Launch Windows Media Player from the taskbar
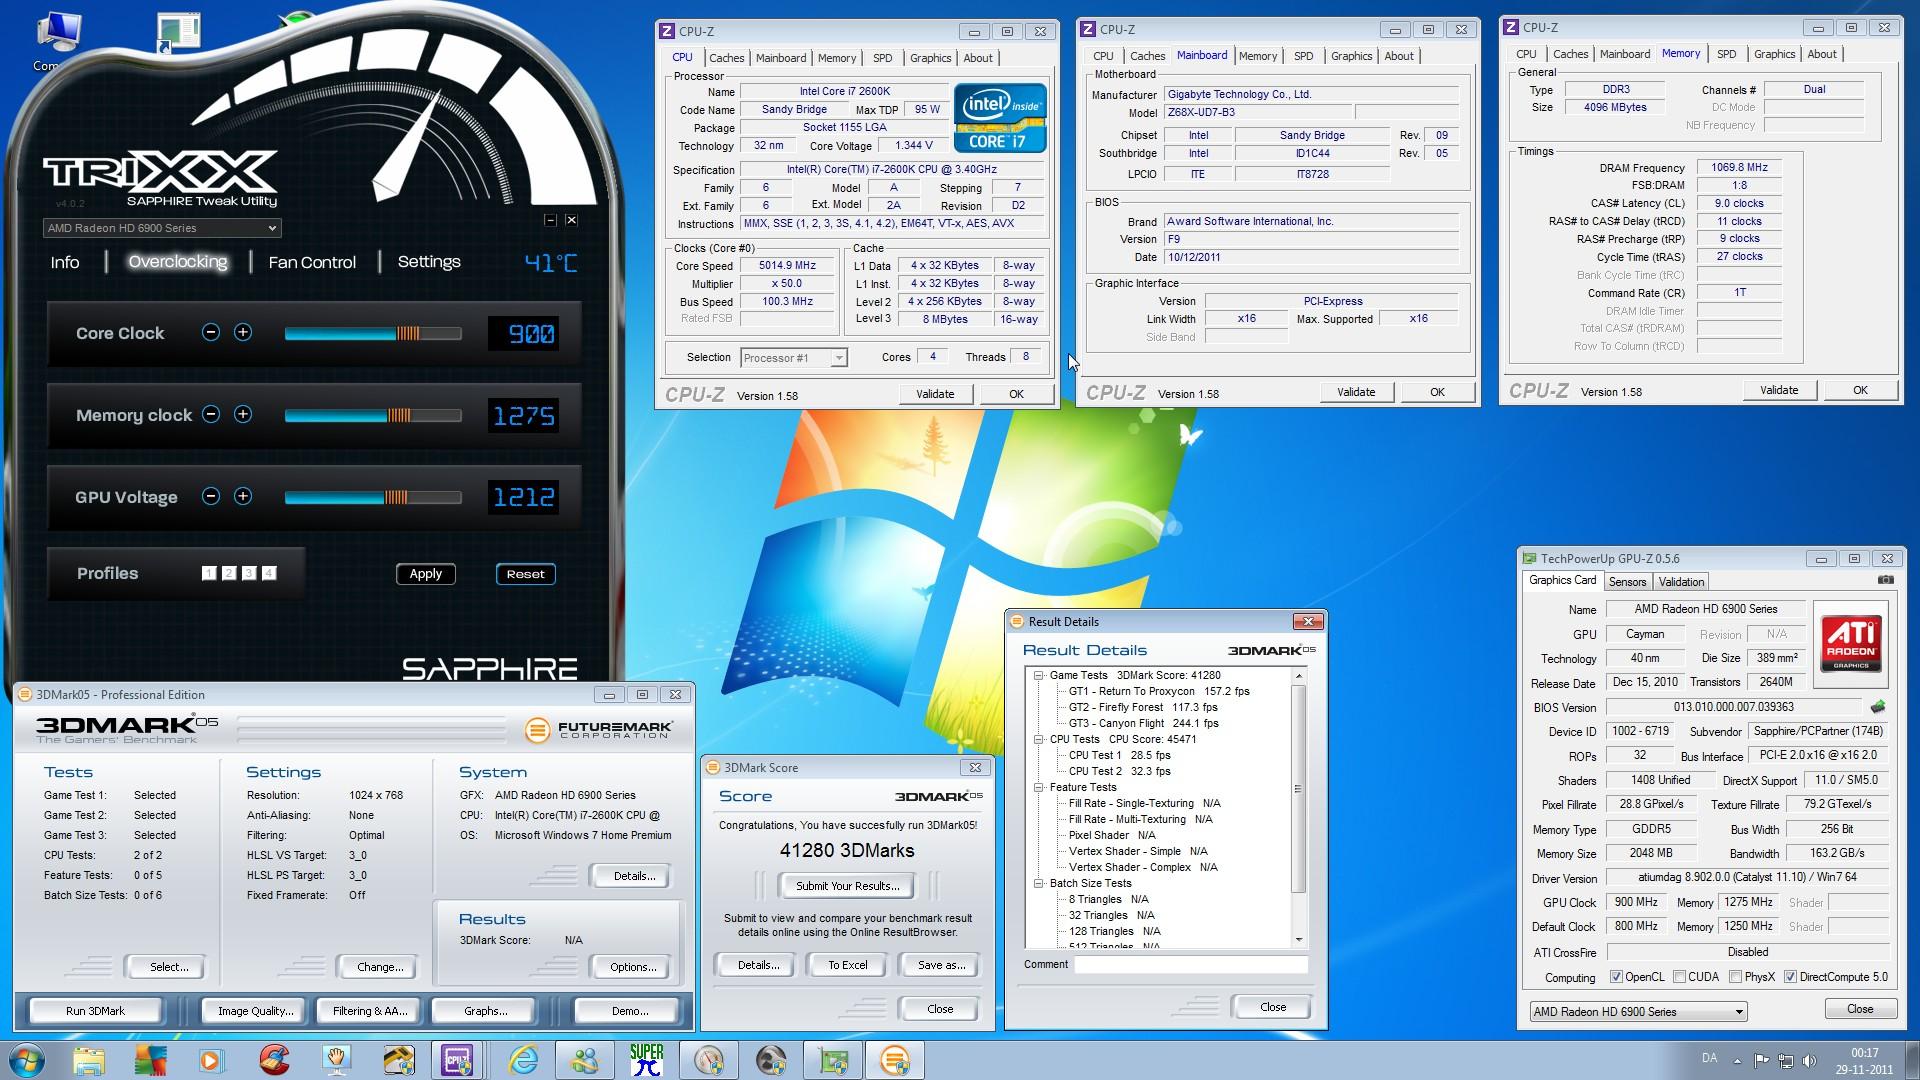The height and width of the screenshot is (1080, 1920). [212, 1060]
